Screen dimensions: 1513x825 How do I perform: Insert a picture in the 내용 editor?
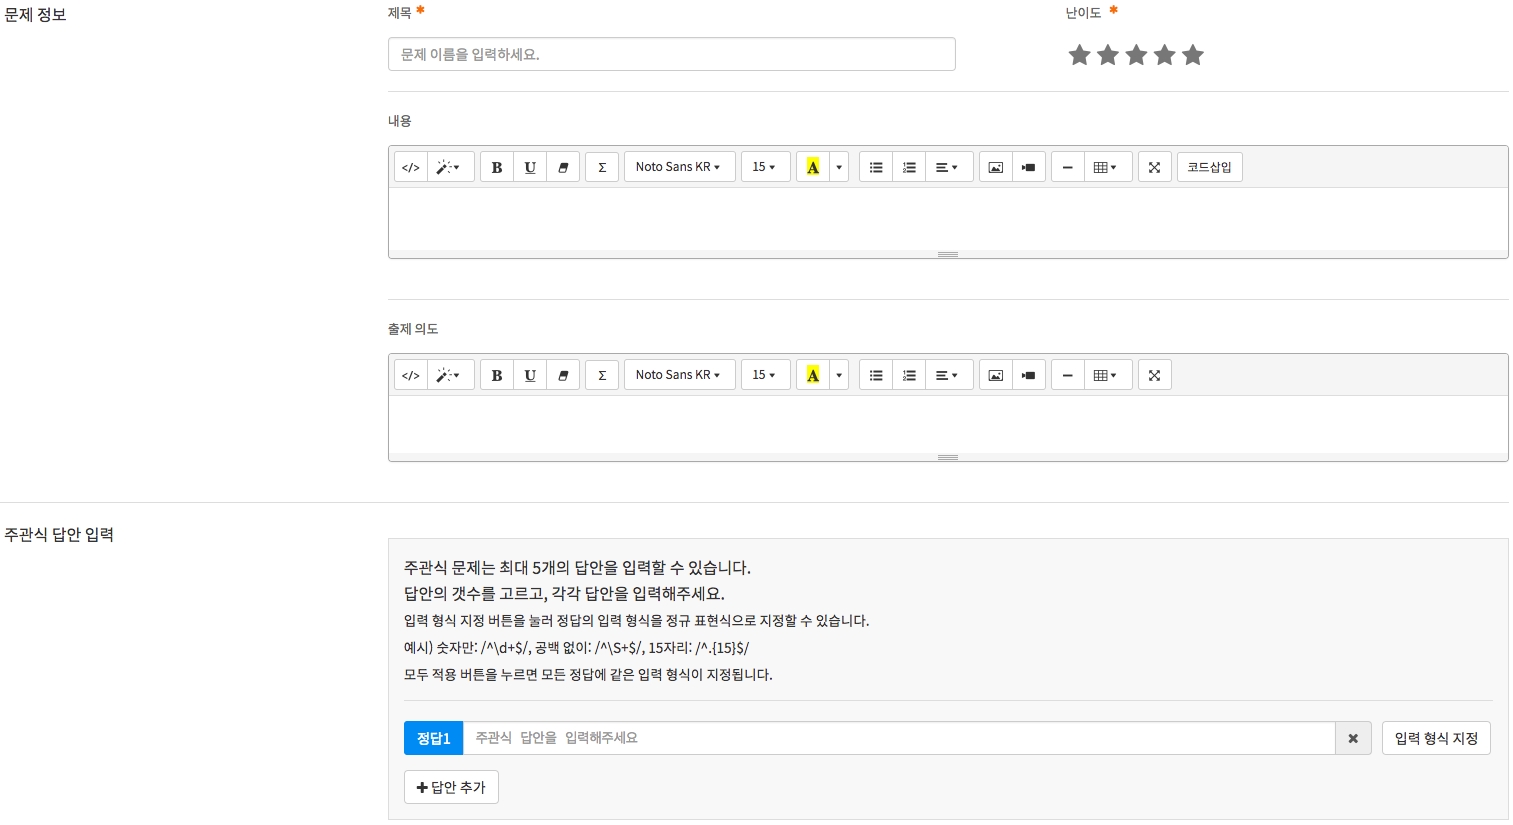pyautogui.click(x=995, y=167)
